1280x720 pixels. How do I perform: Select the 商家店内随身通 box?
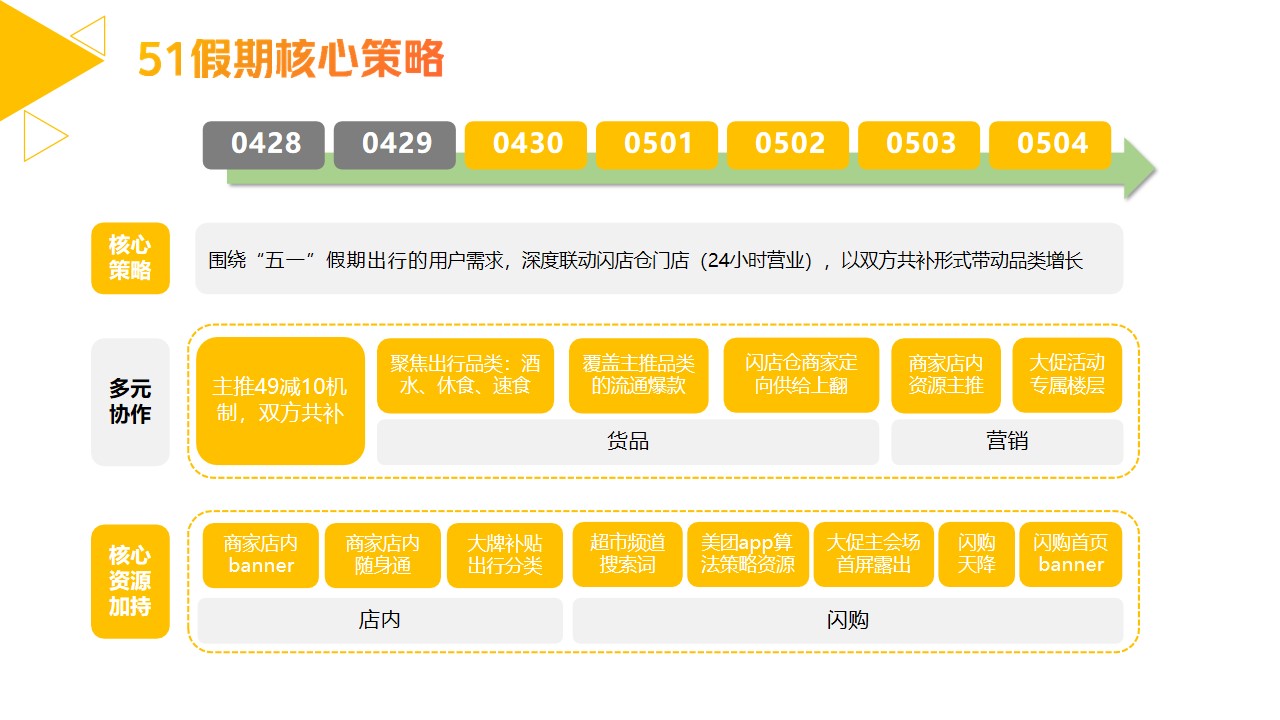[383, 555]
